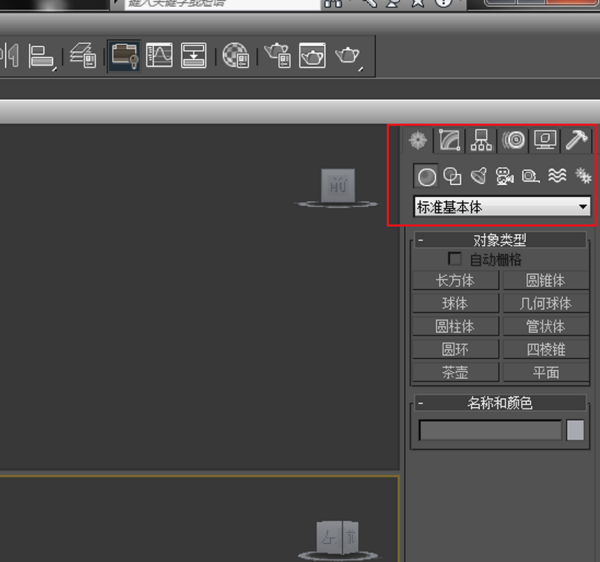This screenshot has width=600, height=562.
Task: Enable the 自动栅格 checkbox
Action: tap(455, 259)
